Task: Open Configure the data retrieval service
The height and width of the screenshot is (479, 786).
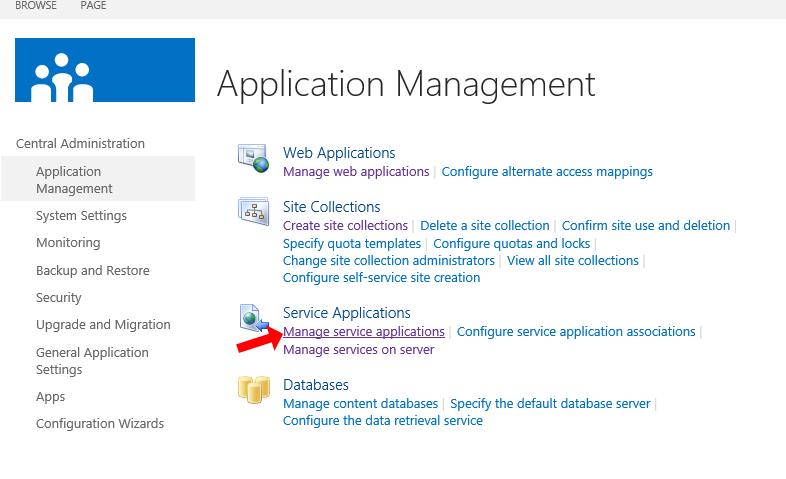Action: tap(382, 421)
